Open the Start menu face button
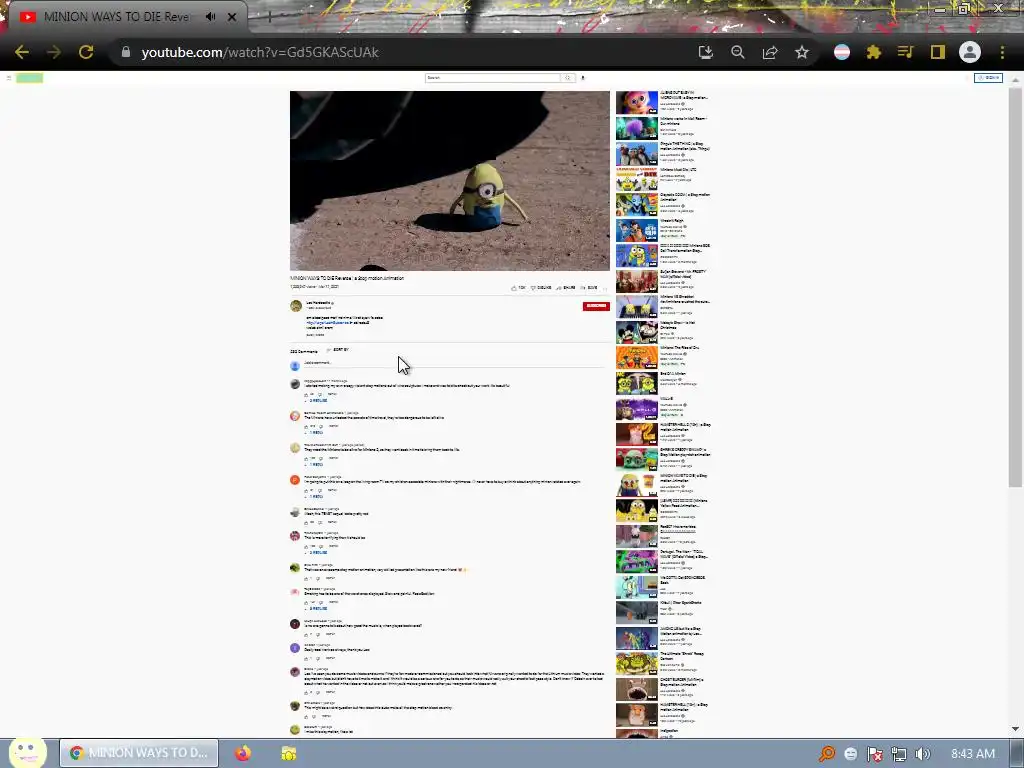 (27, 753)
